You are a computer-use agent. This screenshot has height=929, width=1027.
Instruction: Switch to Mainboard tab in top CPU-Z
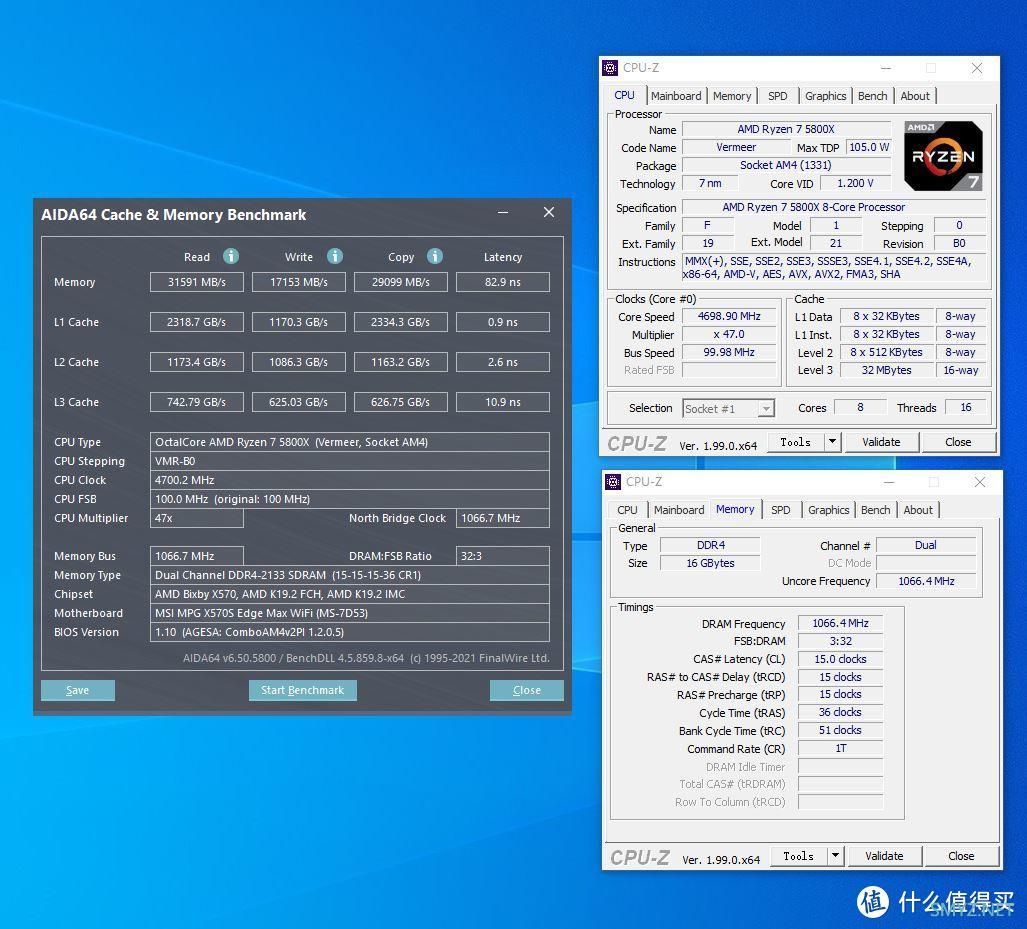click(676, 96)
